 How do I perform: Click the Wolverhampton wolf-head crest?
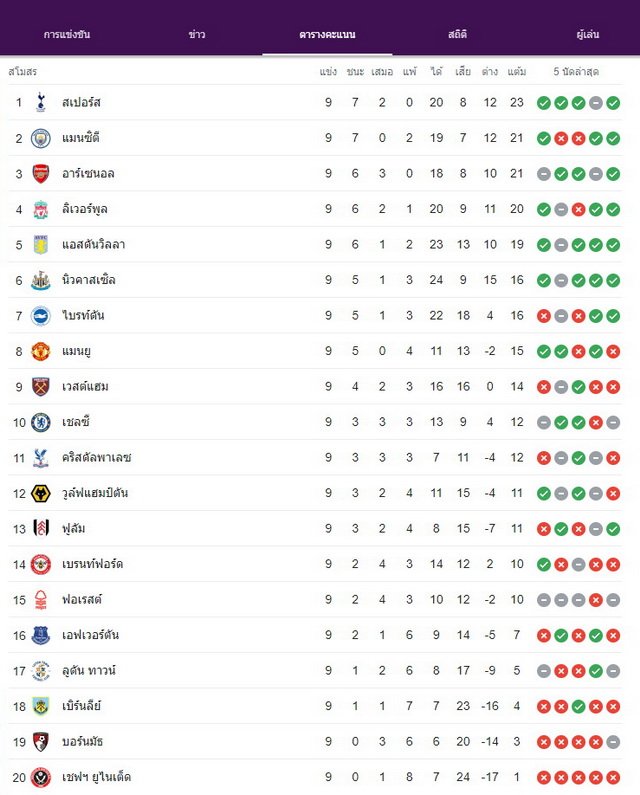[41, 493]
